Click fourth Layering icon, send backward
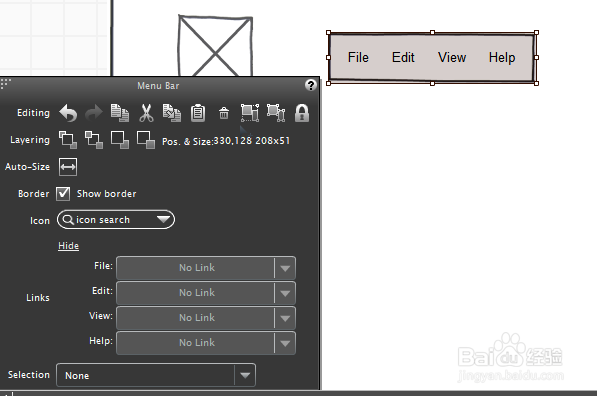 [x=146, y=140]
